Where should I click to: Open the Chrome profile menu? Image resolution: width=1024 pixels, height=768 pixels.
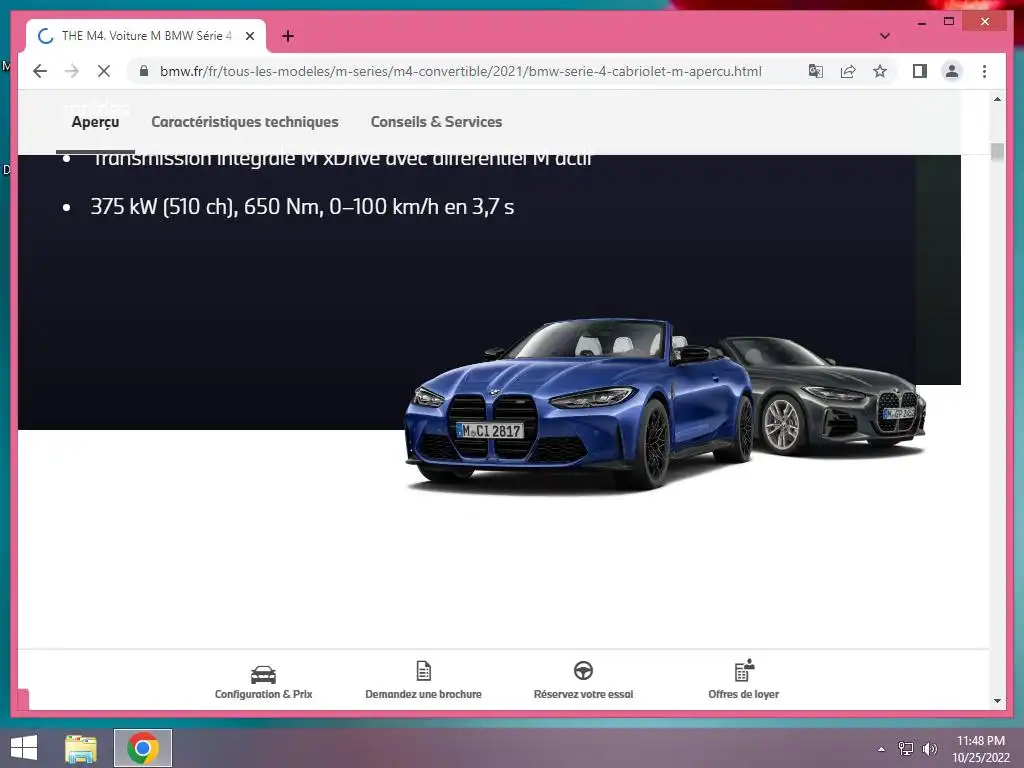click(952, 71)
